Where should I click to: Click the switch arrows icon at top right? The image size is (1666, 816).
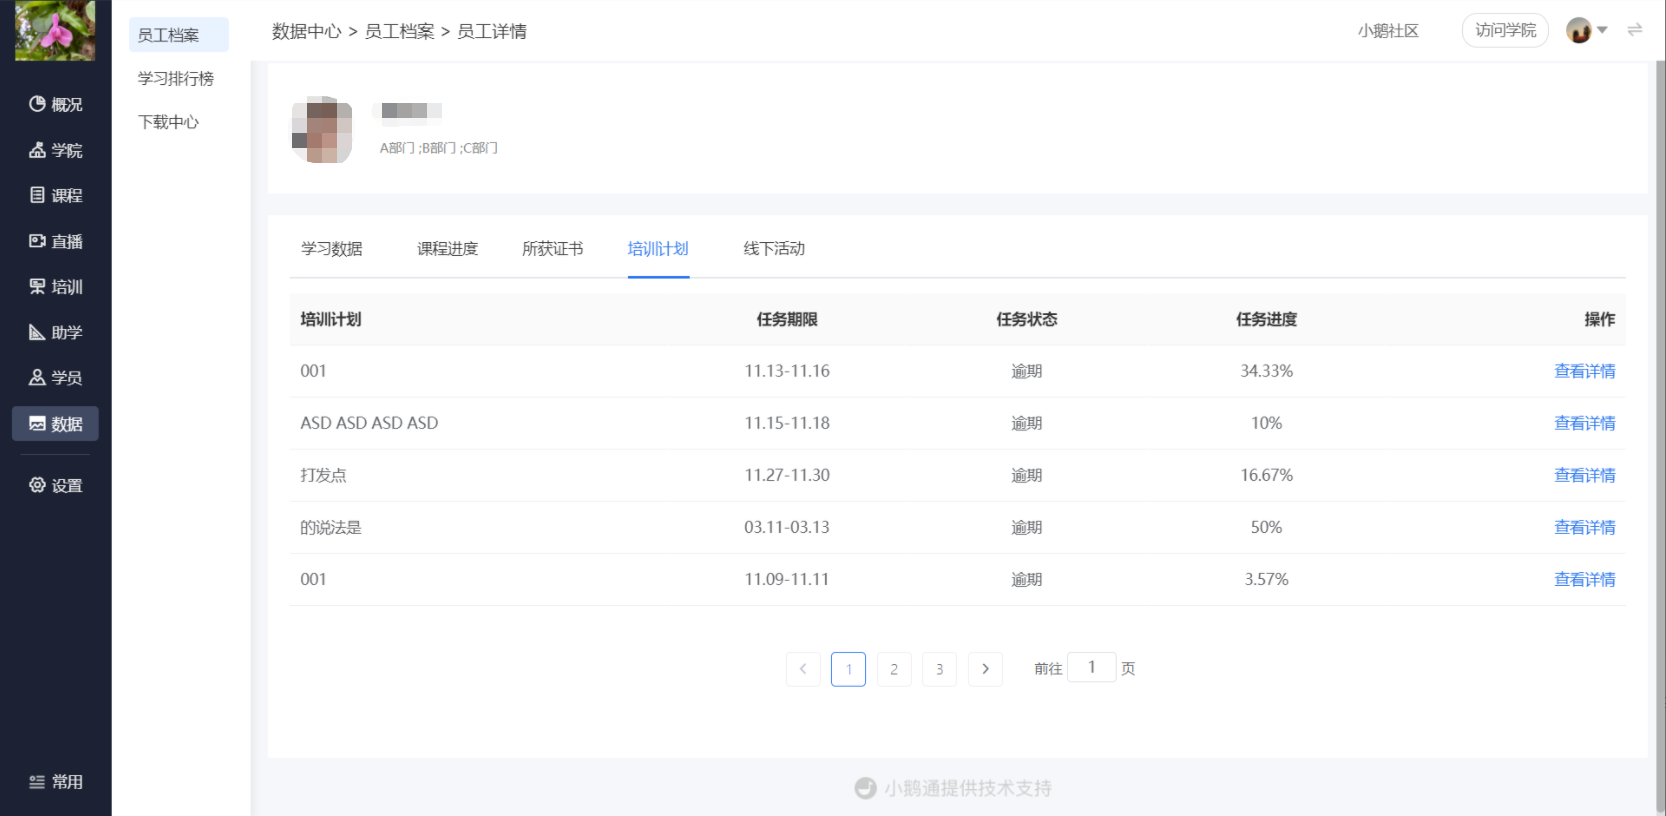(x=1635, y=30)
